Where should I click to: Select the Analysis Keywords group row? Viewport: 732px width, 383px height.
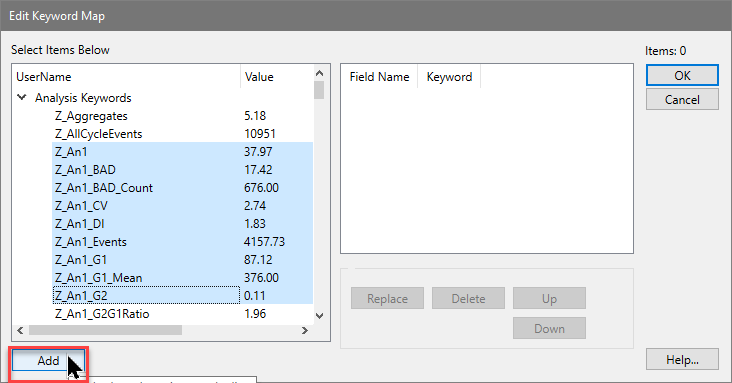[83, 98]
